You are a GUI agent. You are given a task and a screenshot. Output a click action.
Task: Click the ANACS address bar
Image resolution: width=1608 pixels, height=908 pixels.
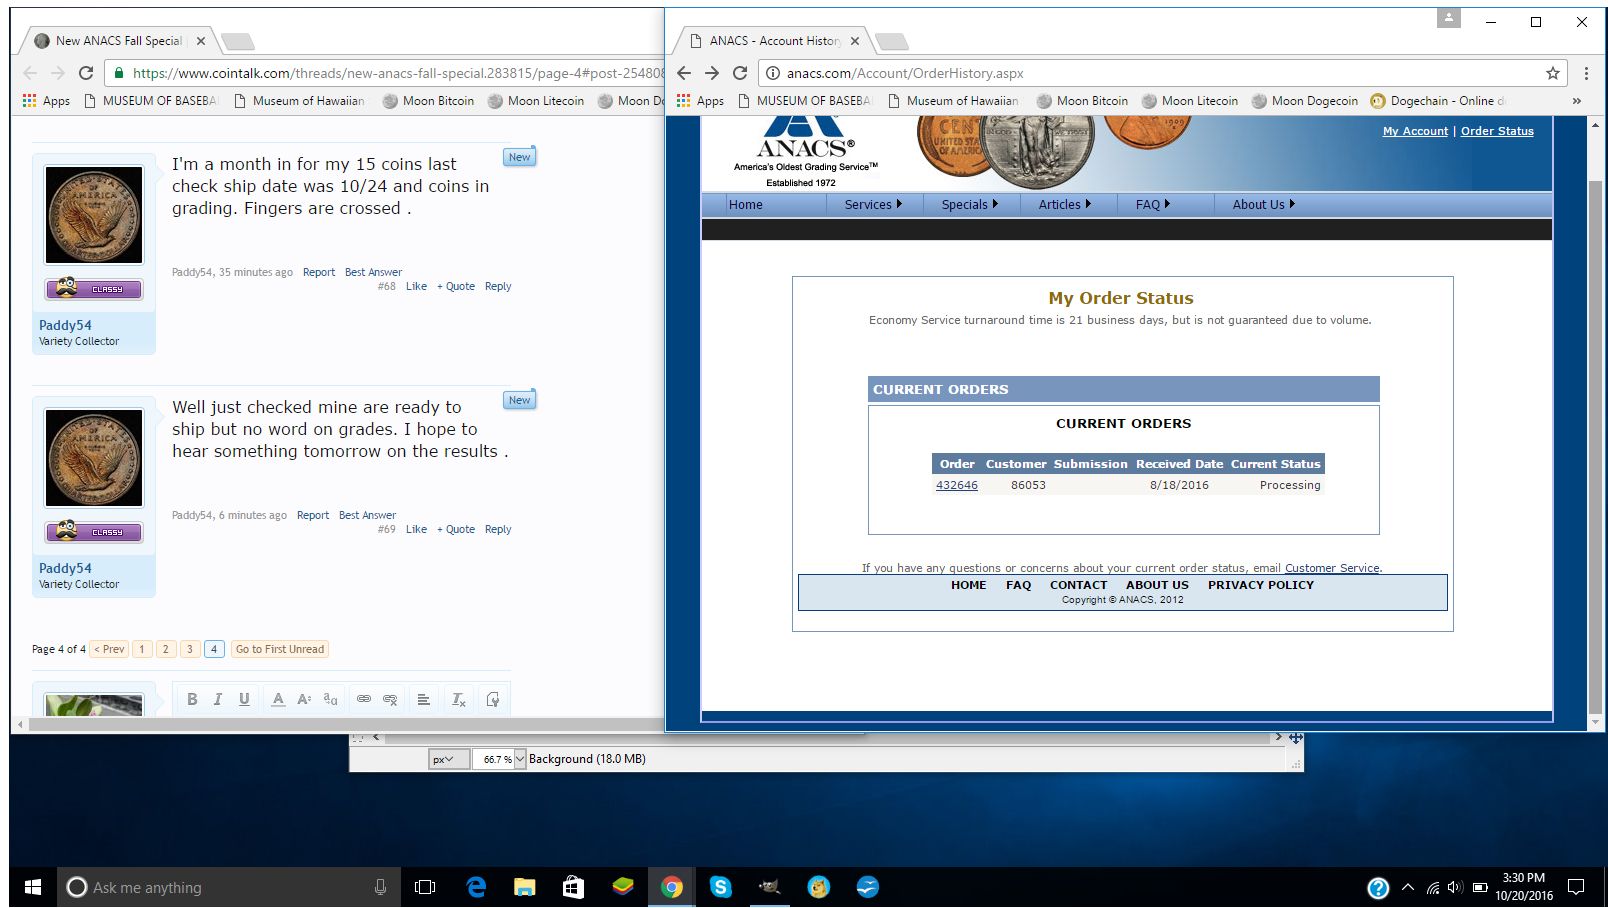click(1150, 73)
